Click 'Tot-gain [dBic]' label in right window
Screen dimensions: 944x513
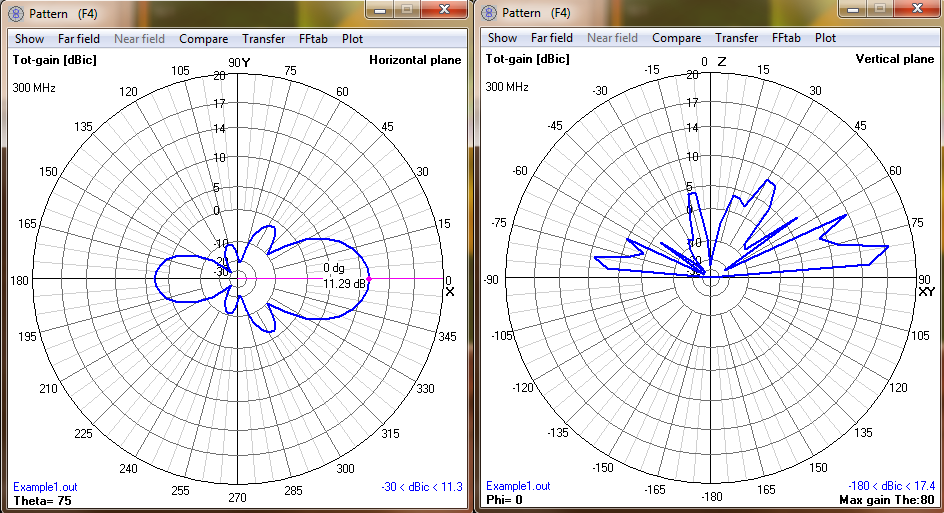(528, 59)
